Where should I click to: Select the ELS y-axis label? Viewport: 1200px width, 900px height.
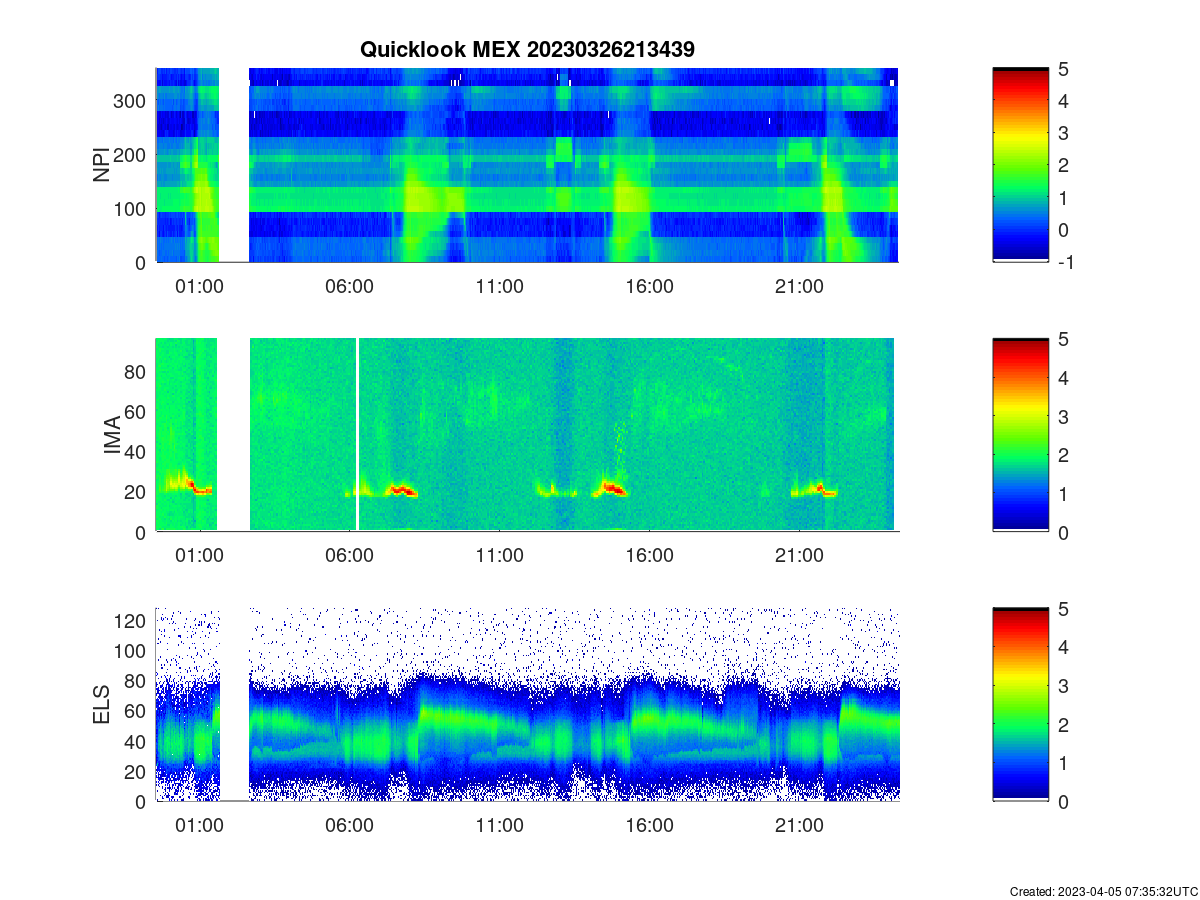(102, 704)
